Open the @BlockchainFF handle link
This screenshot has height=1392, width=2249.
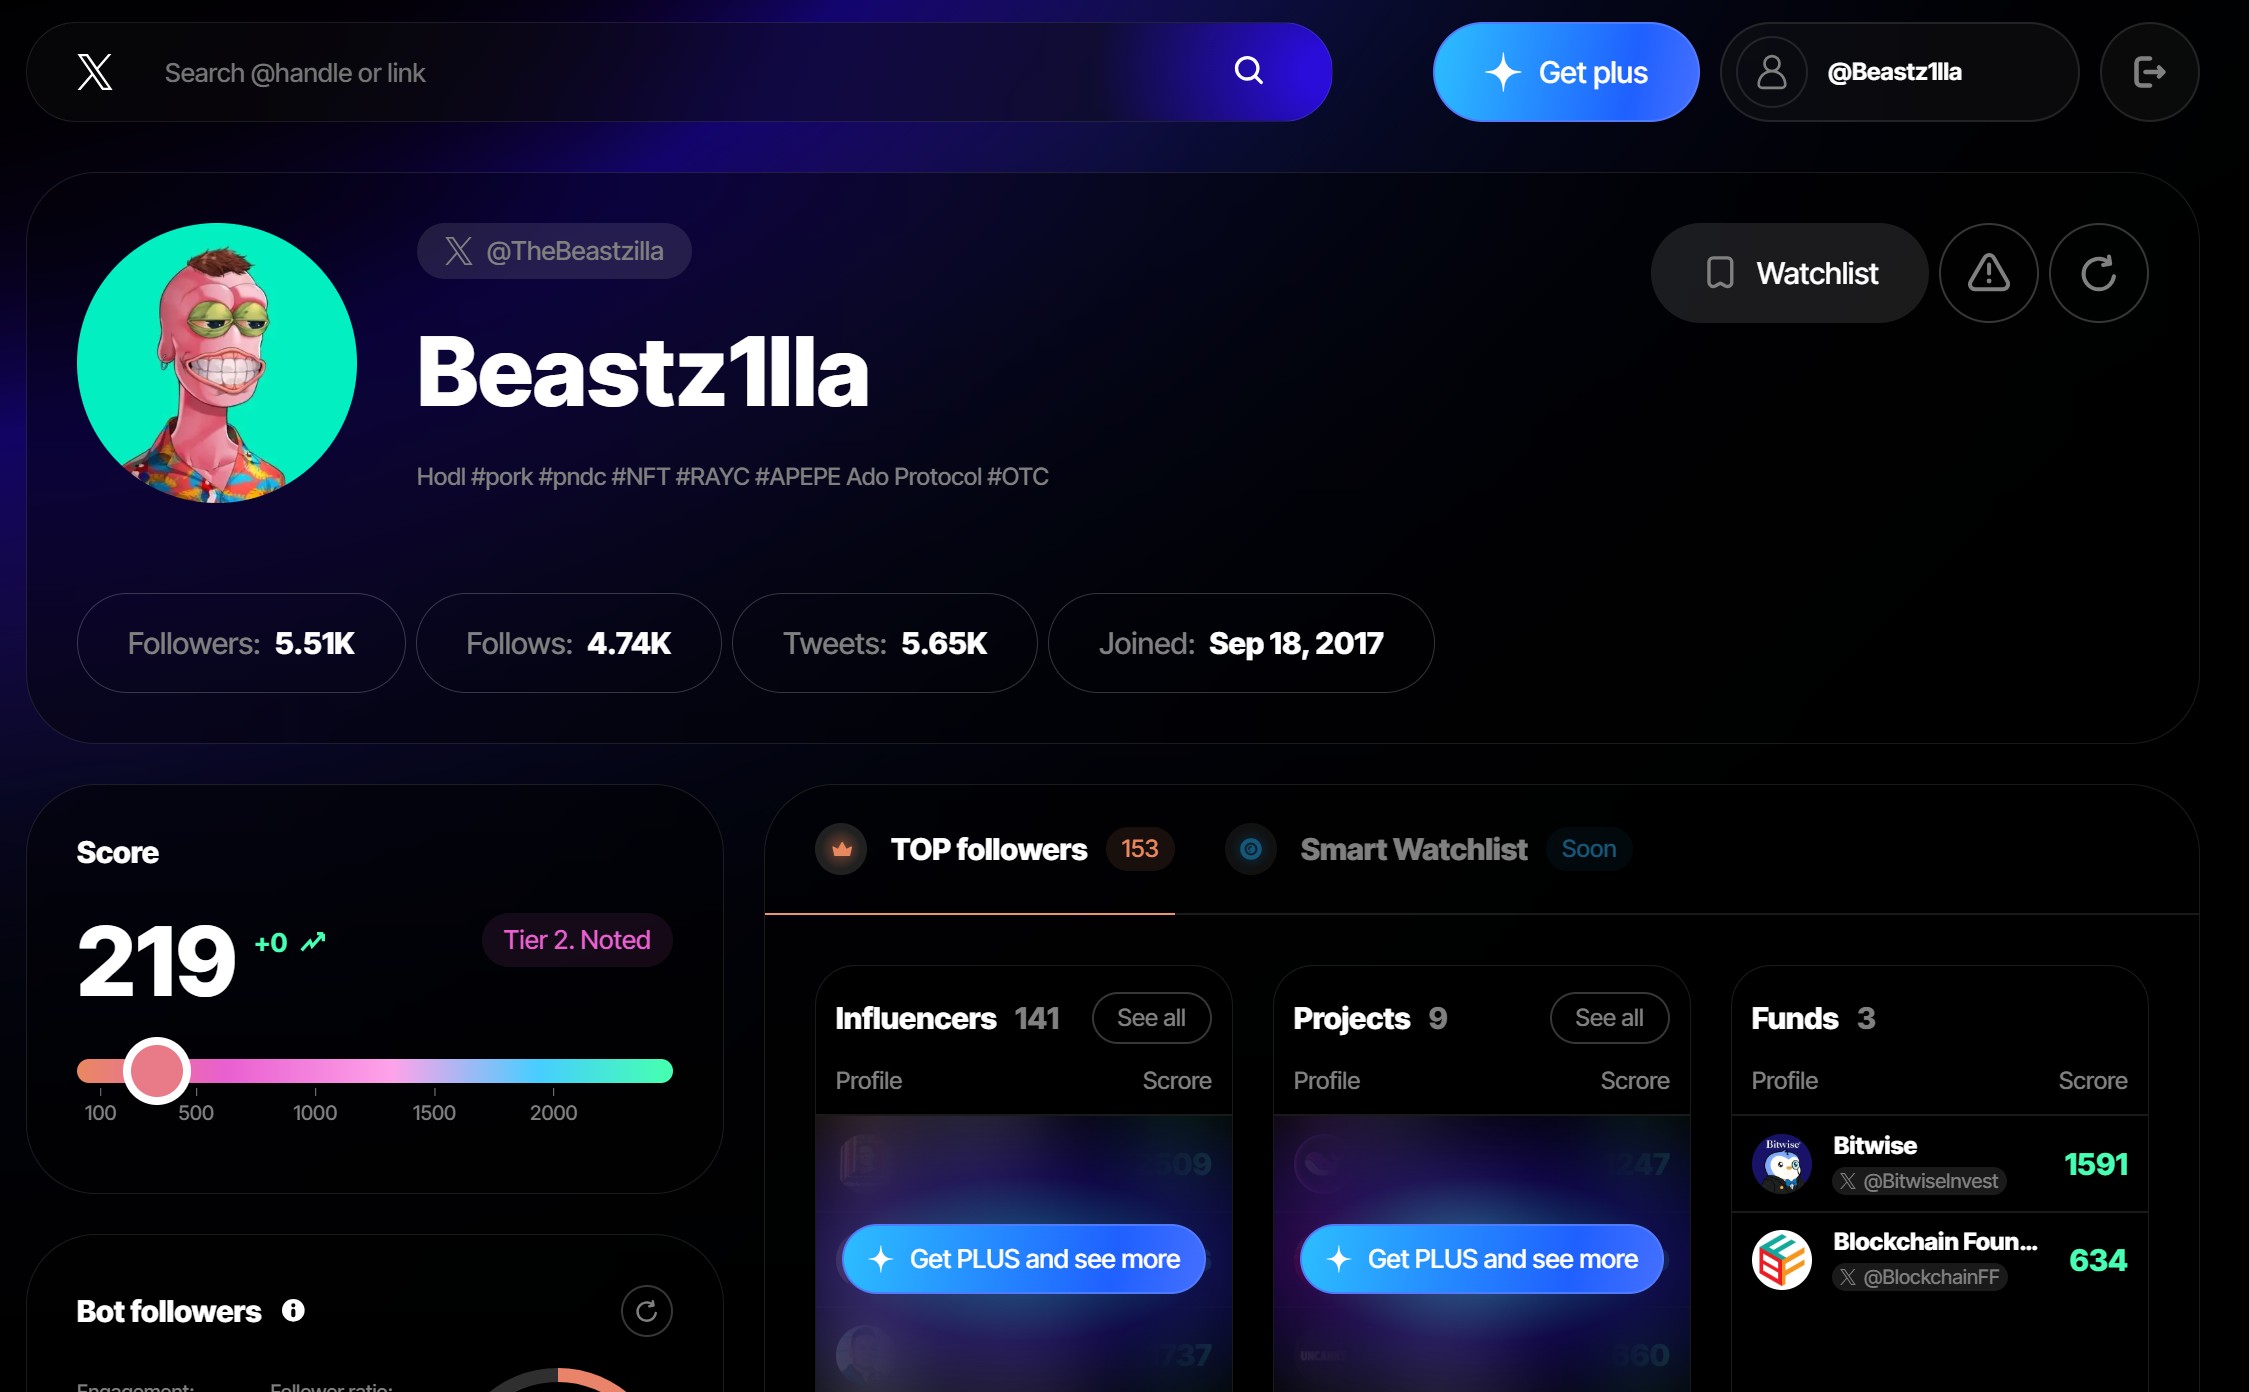1919,1277
